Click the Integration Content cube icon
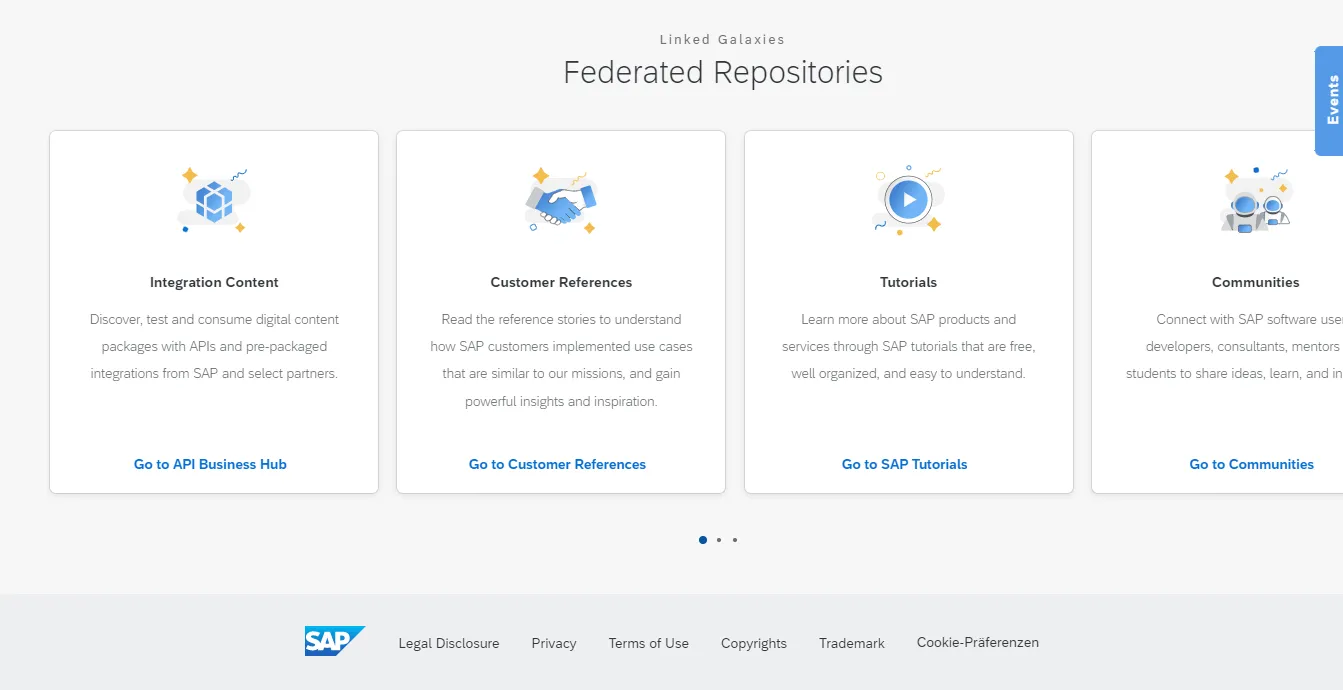 213,201
